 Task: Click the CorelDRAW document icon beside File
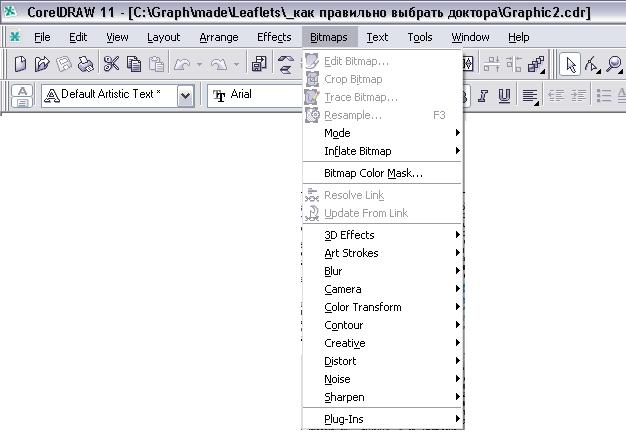[x=15, y=37]
